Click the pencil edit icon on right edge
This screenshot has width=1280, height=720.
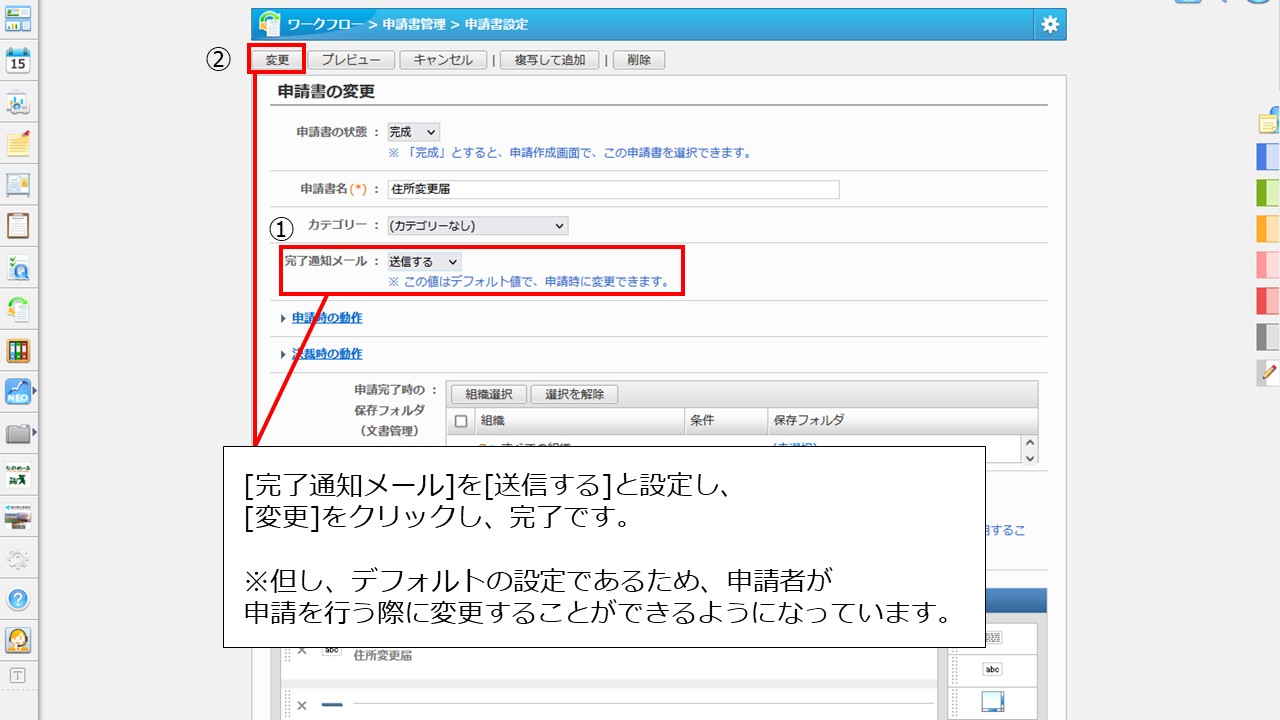click(1268, 372)
